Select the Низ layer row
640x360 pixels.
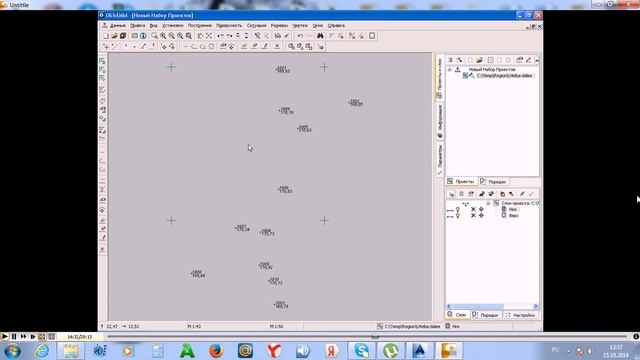pos(513,209)
